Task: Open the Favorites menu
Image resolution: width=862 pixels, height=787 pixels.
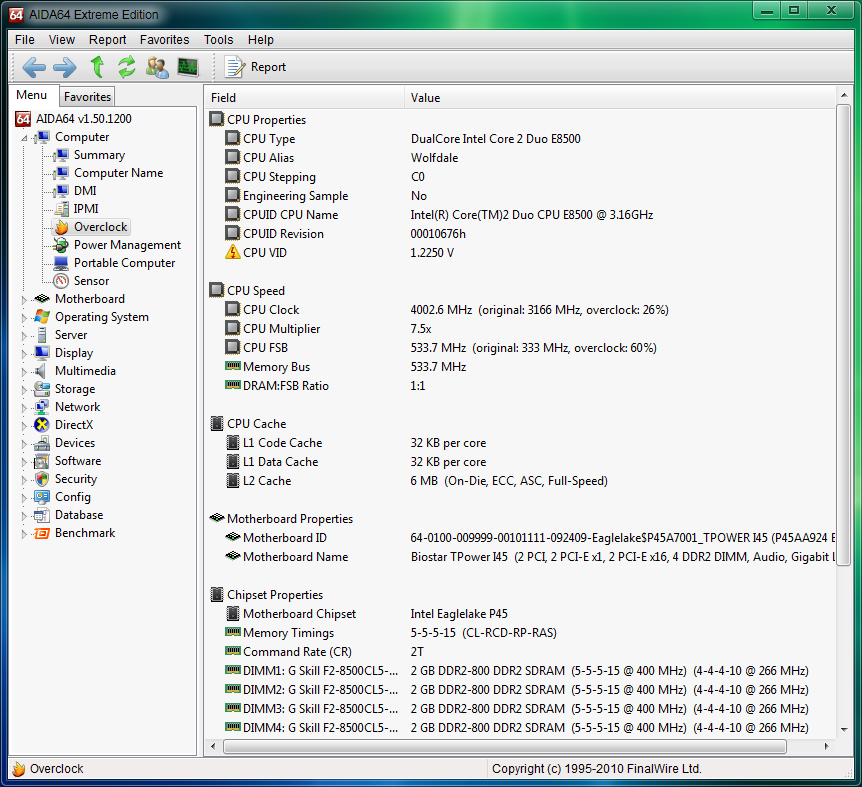Action: [x=164, y=40]
